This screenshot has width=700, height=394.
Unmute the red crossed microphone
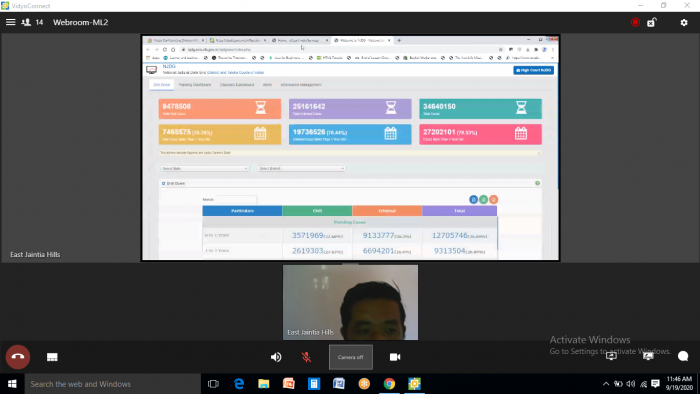[x=306, y=357]
